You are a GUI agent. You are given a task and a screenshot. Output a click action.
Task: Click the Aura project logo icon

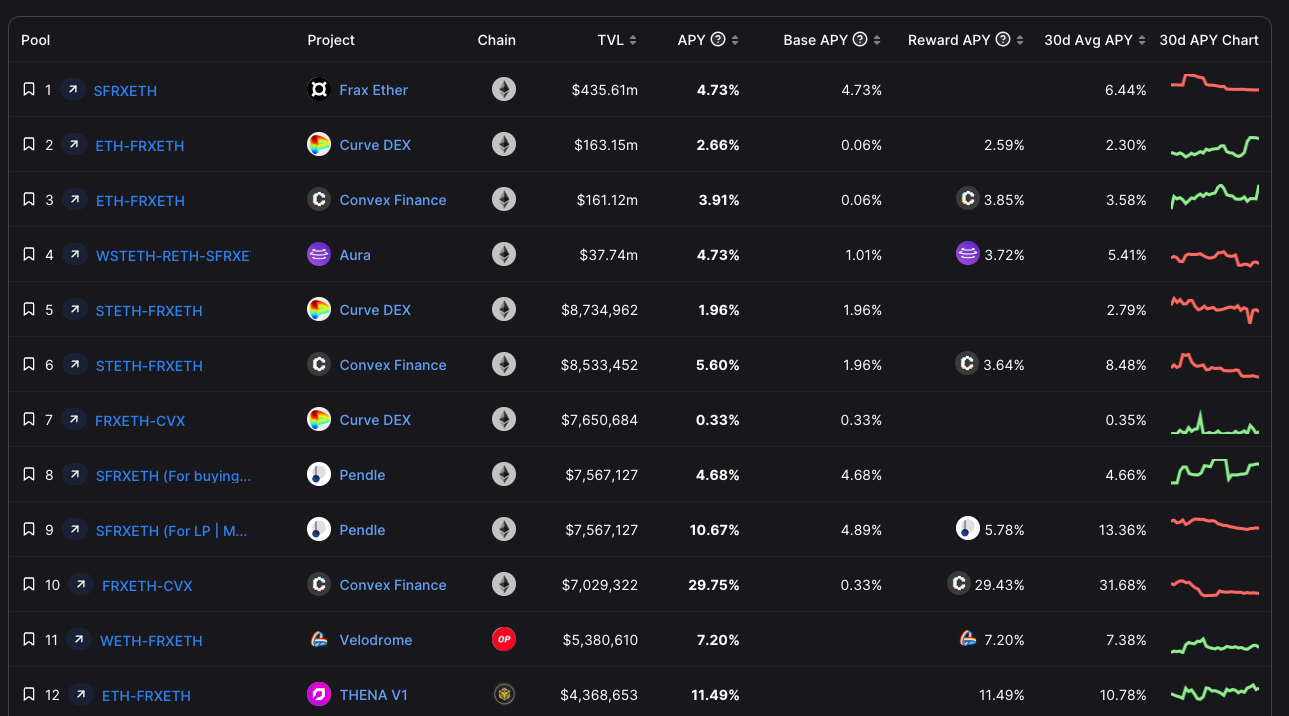coord(318,255)
